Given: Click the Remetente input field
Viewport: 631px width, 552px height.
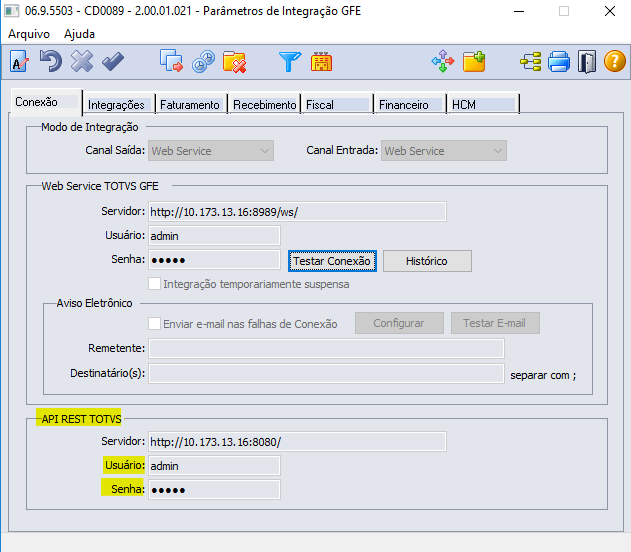Looking at the screenshot, I should 326,348.
